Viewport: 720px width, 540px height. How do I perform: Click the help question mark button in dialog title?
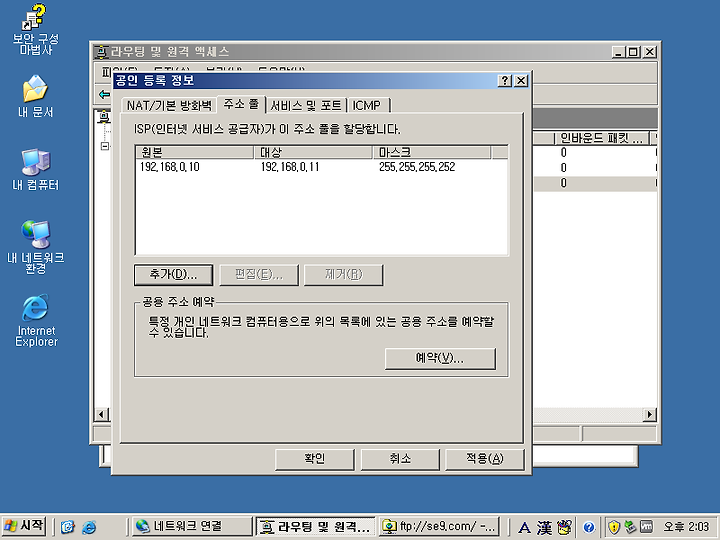(x=505, y=81)
